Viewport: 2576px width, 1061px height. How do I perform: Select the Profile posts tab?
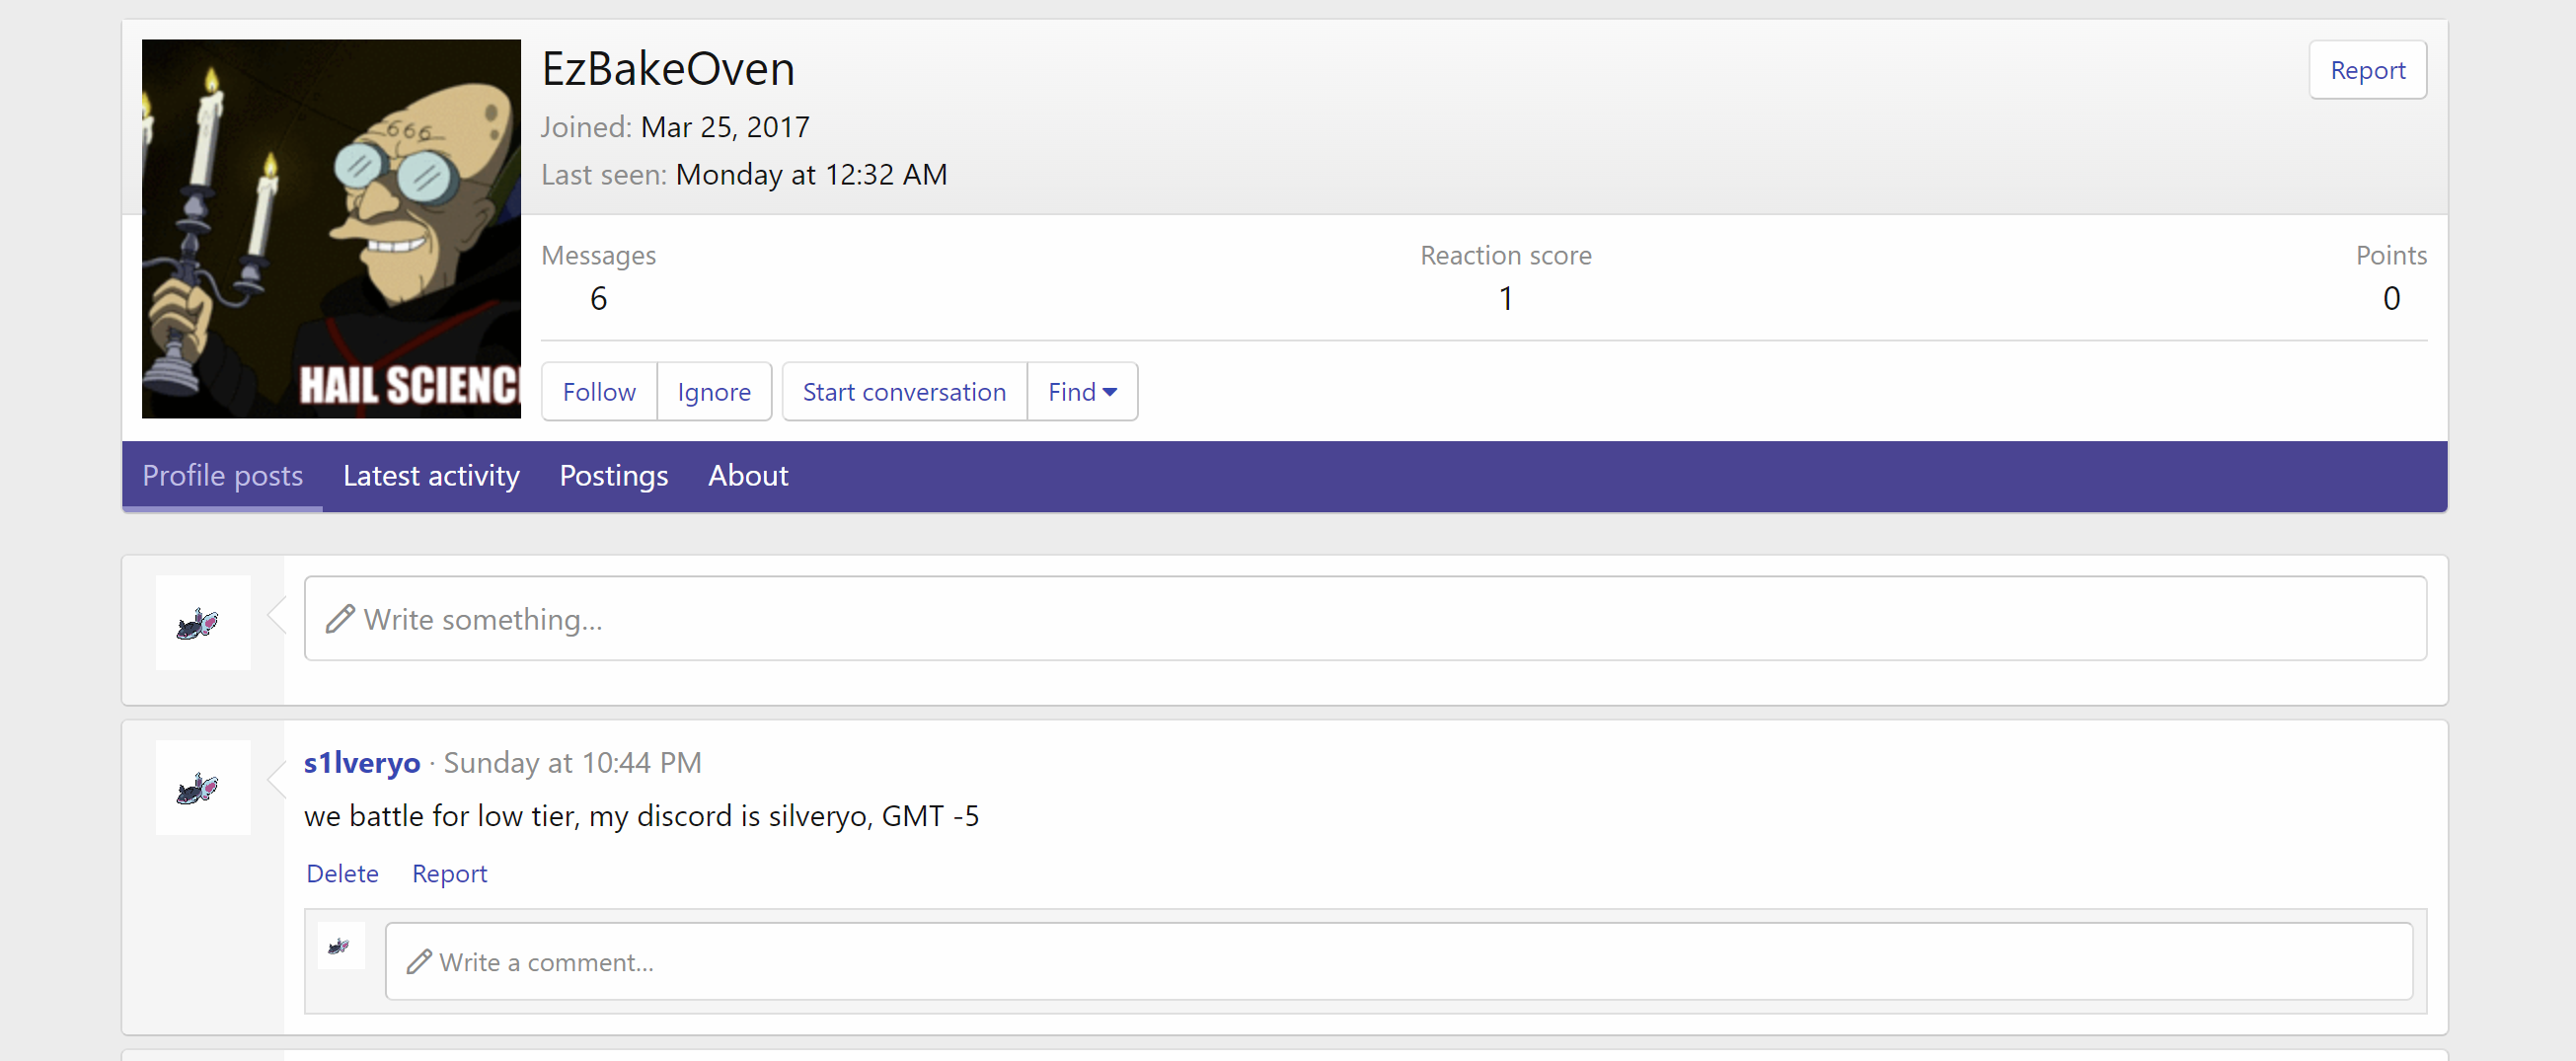point(222,475)
